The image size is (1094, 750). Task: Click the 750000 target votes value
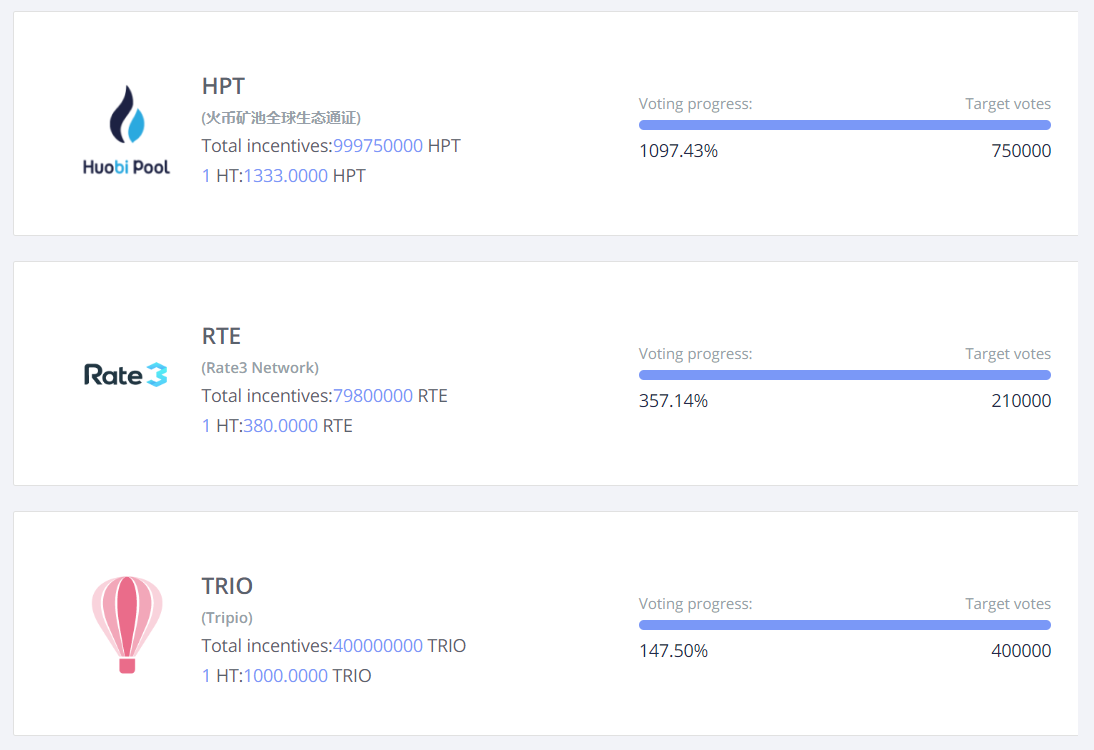(1021, 151)
